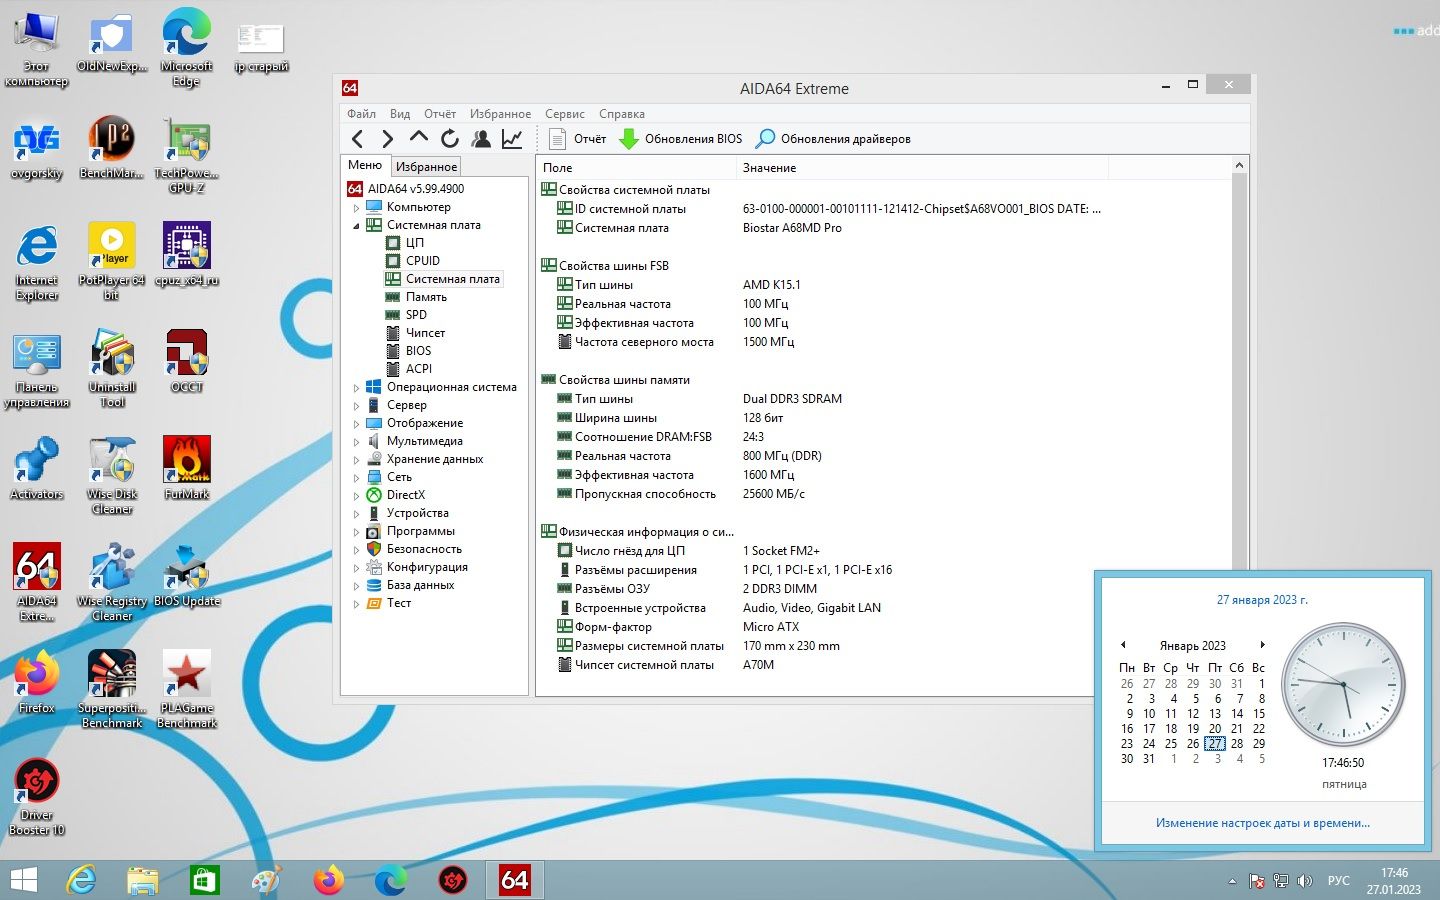Viewport: 1440px width, 900px height.
Task: Select the ЦП item in the tree
Action: point(414,243)
